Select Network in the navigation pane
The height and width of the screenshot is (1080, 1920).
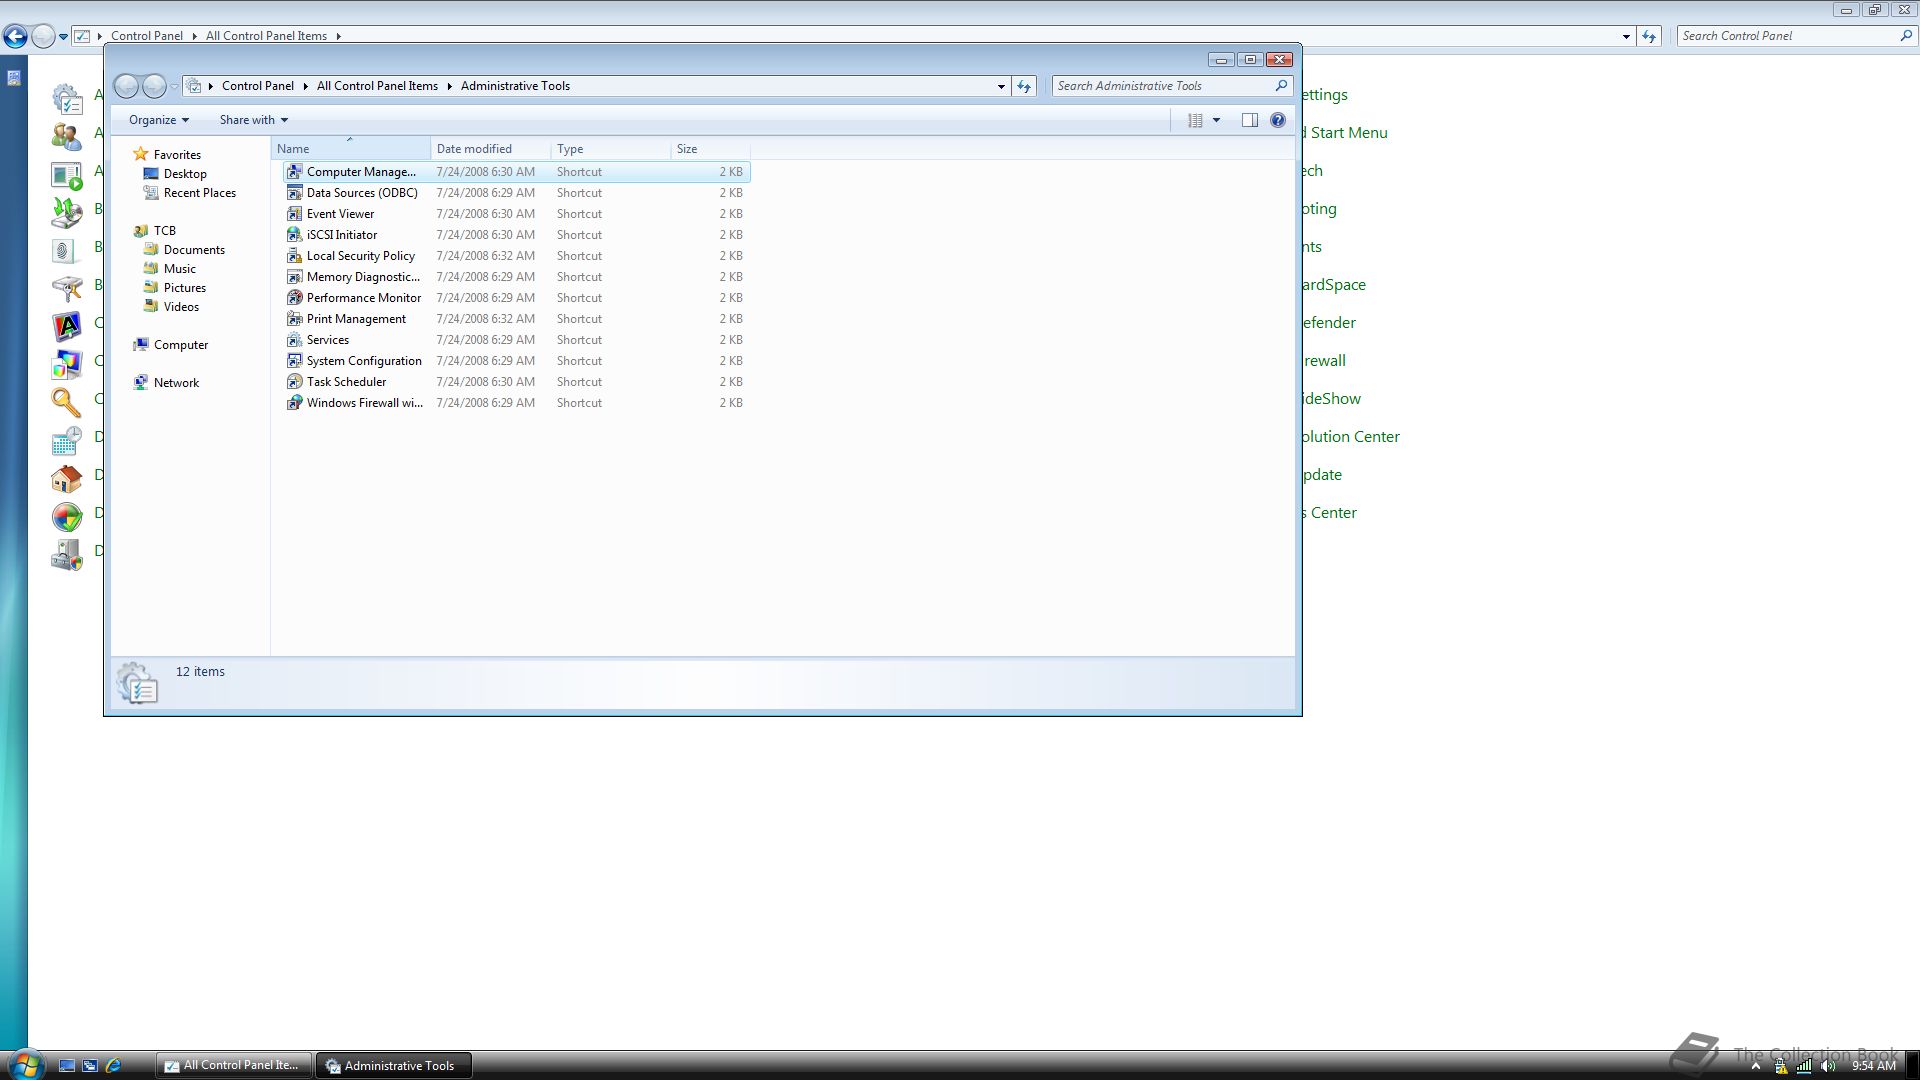tap(176, 383)
